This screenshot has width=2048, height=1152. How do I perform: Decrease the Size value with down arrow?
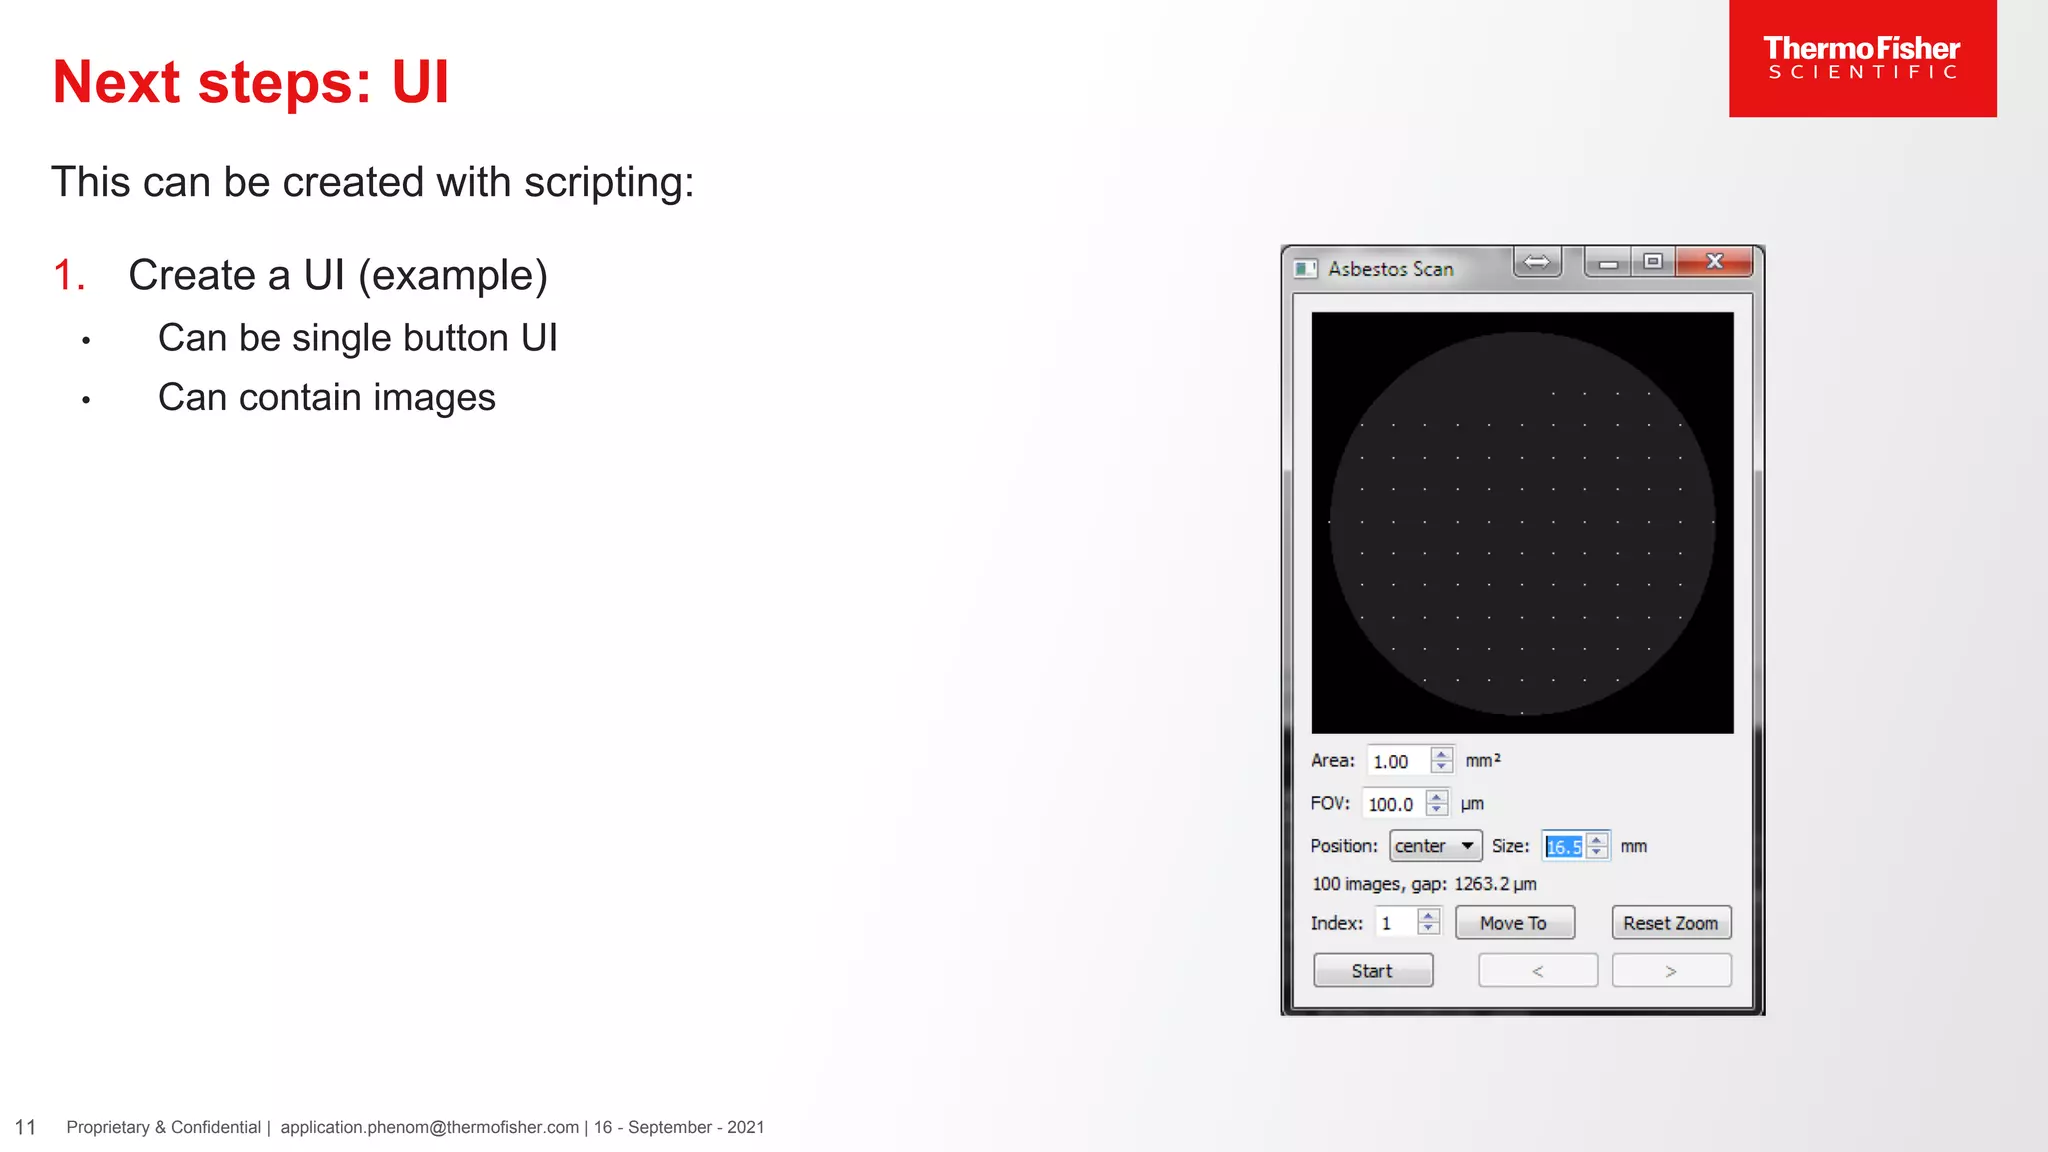click(x=1597, y=852)
